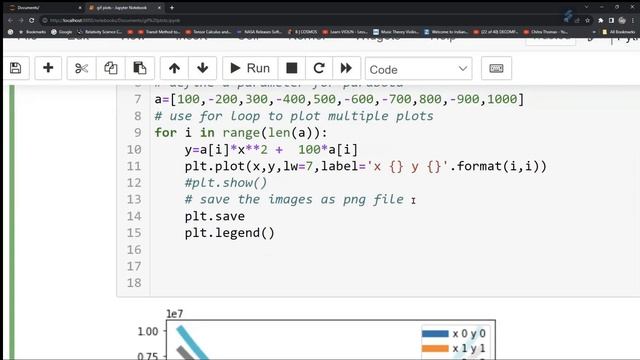
Task: Click plt.legend() on line 15
Action: (x=230, y=233)
